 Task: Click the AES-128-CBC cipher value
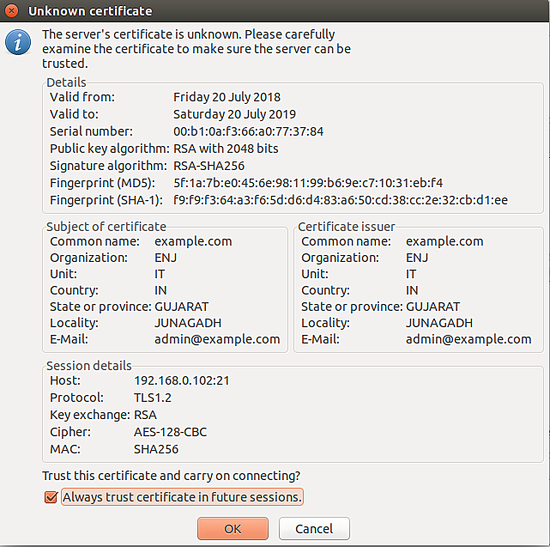point(170,432)
